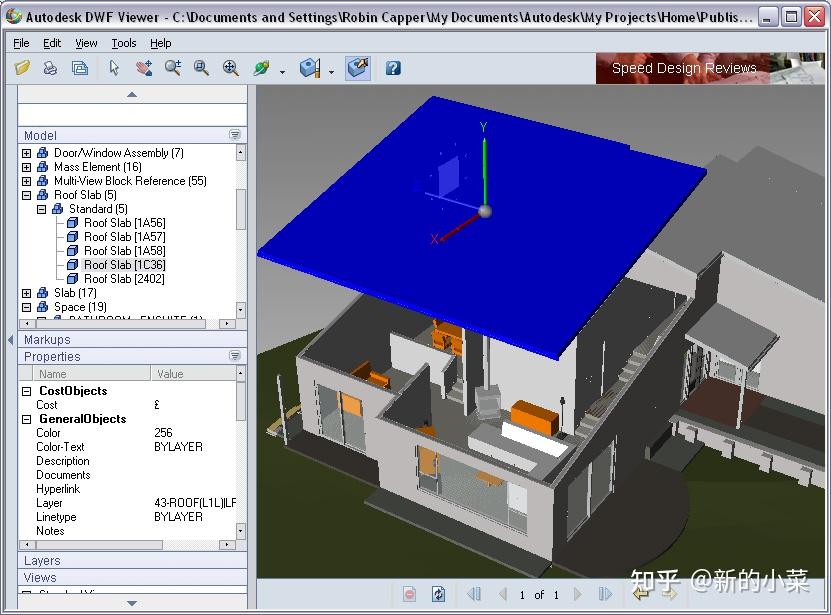Open a DWF file with the folder icon
This screenshot has height=615, width=831.
pyautogui.click(x=21, y=69)
